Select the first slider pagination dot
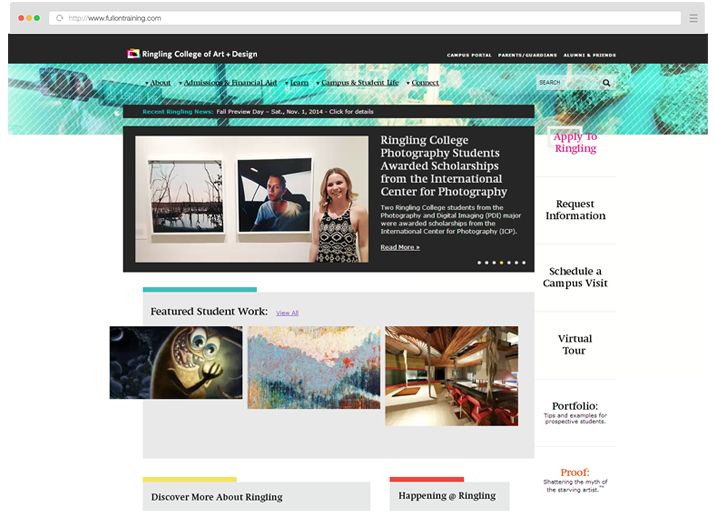This screenshot has height=515, width=715. (479, 263)
